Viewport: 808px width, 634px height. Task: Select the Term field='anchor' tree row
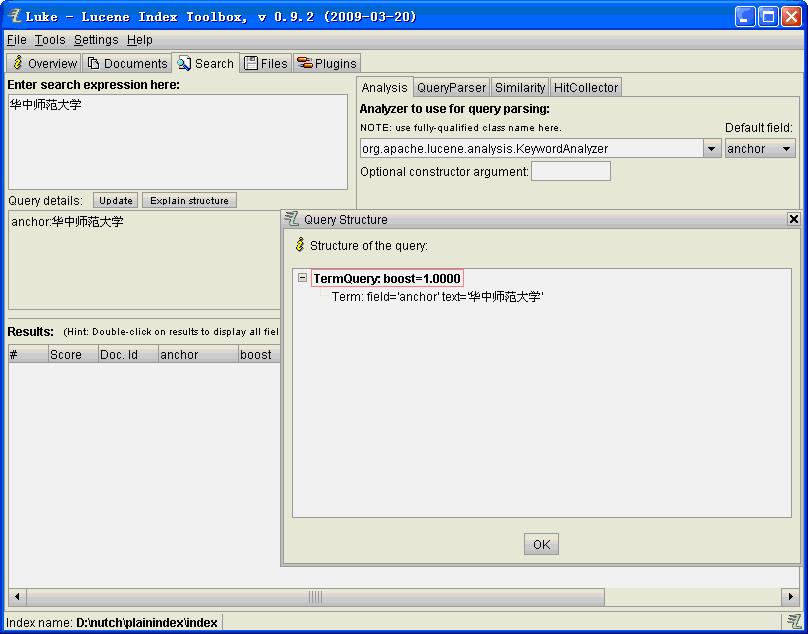coord(437,297)
